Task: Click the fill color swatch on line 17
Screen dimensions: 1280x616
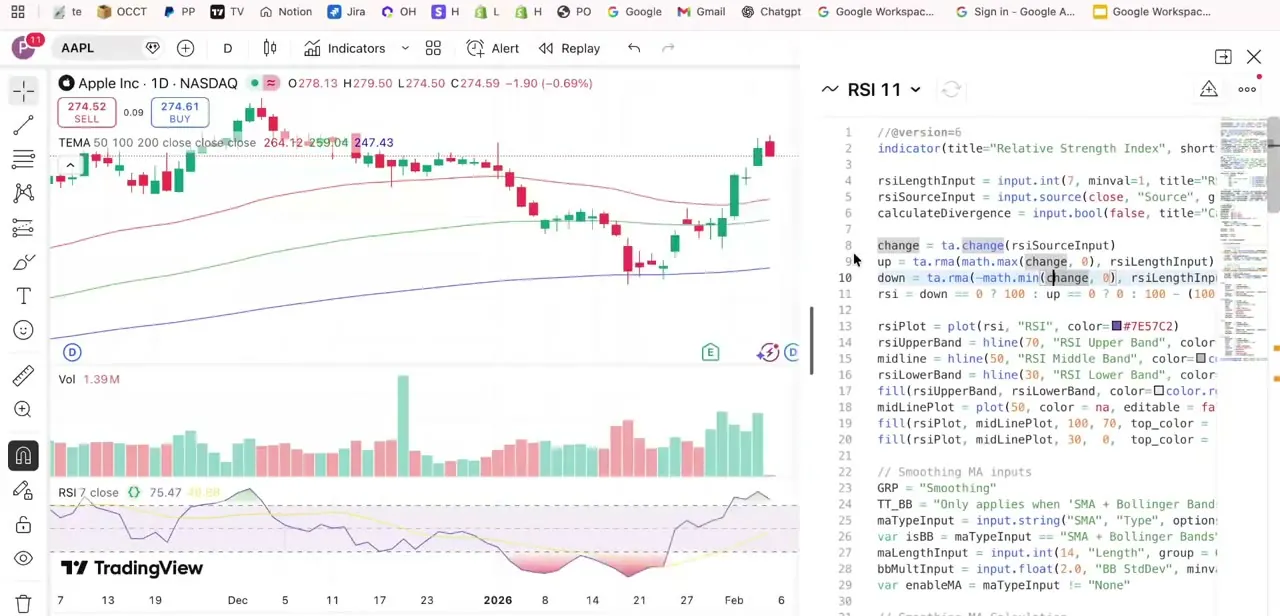Action: click(x=1159, y=391)
